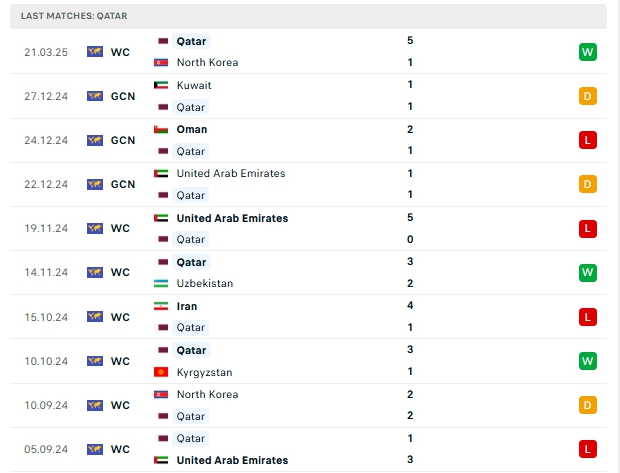Click the Kyrgyzstan flag icon
This screenshot has height=473, width=620.
(161, 372)
